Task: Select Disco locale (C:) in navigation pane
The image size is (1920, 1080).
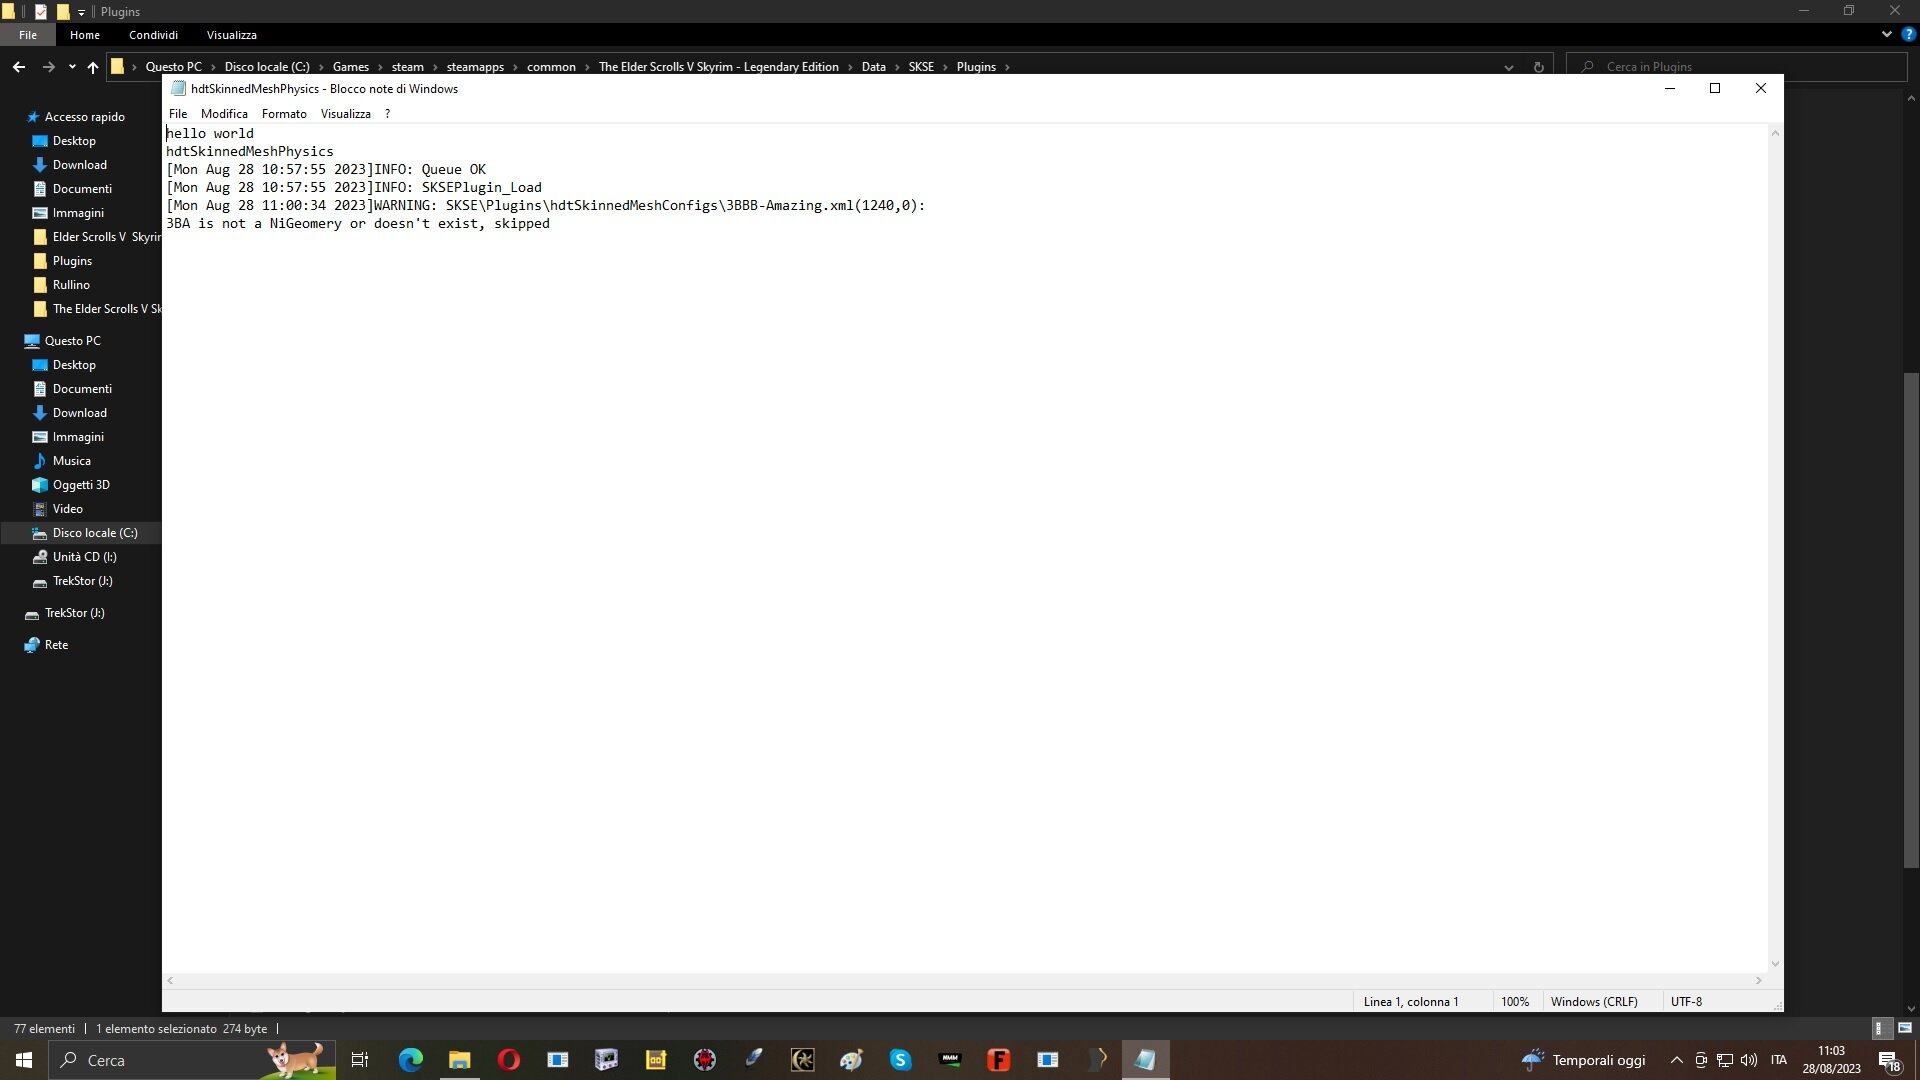Action: pyautogui.click(x=95, y=533)
